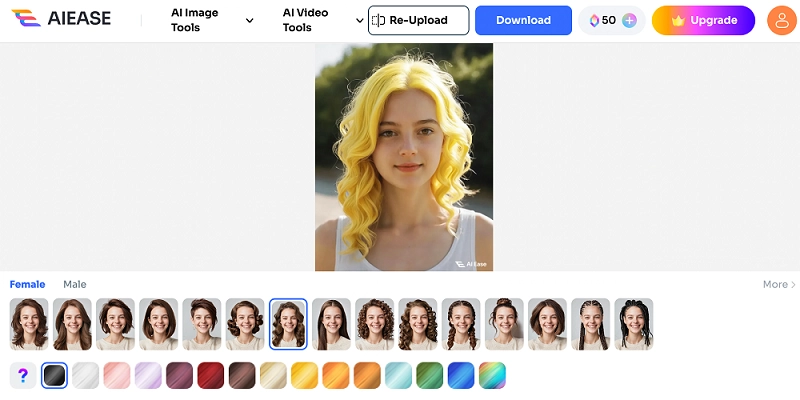Pick the rainbow gradient hair color swatch

[492, 375]
